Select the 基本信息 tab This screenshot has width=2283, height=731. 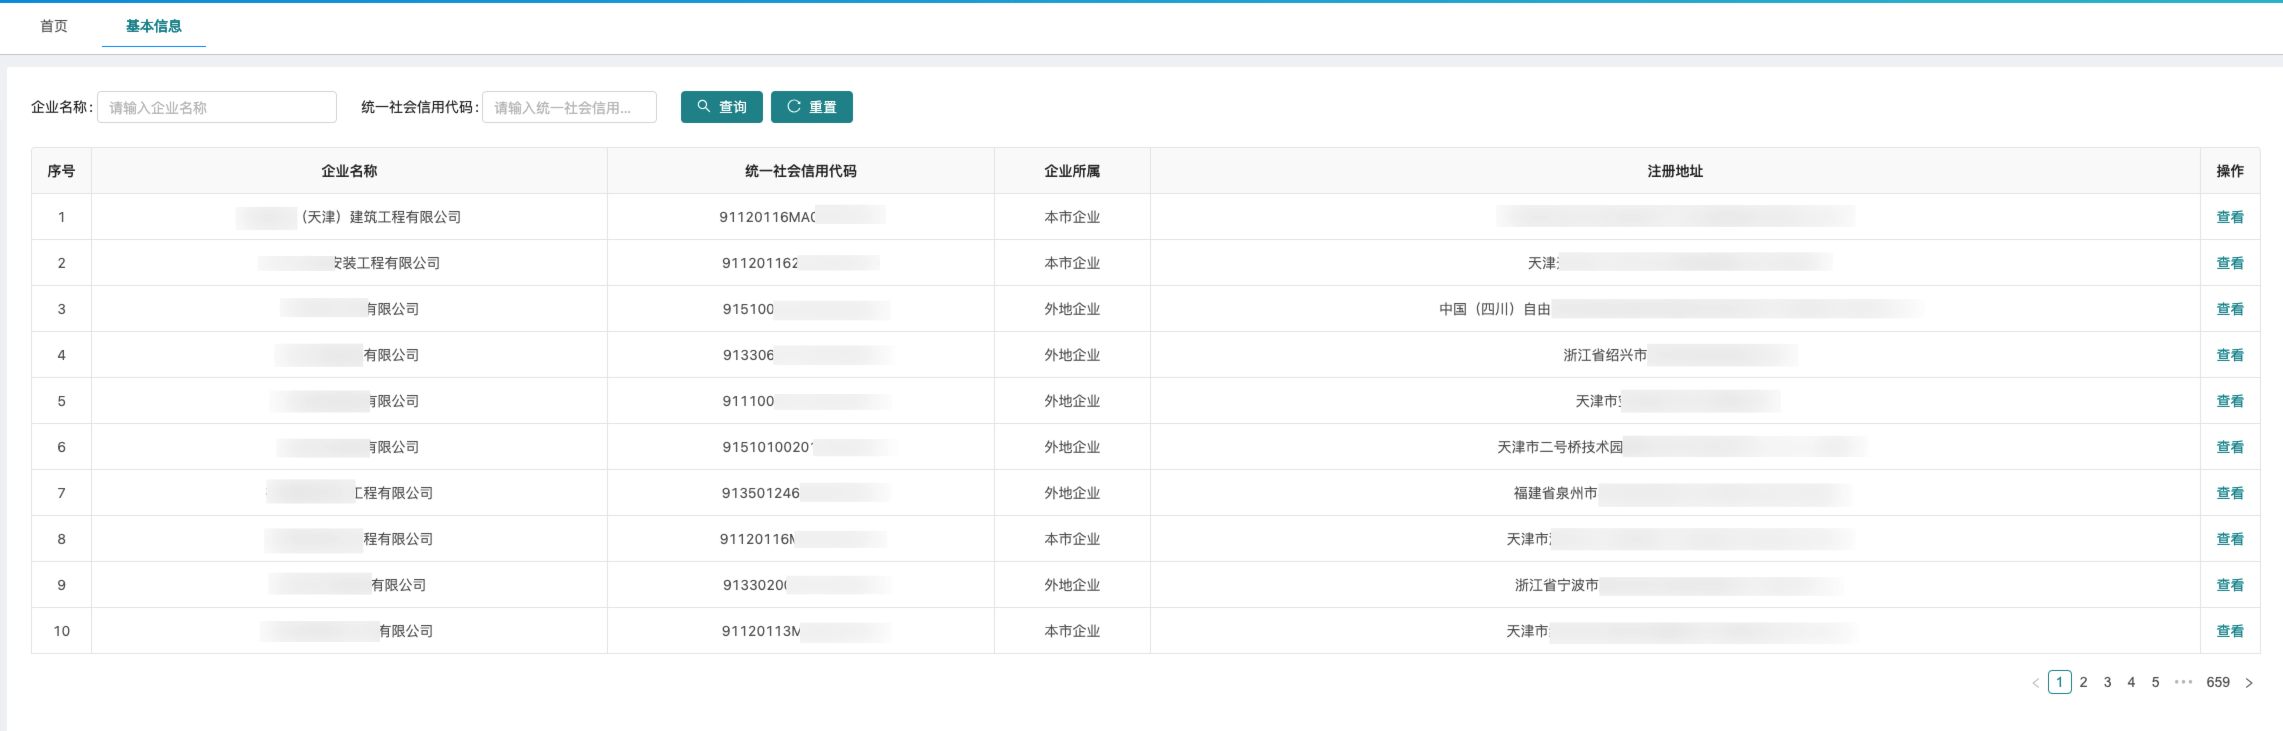coord(153,26)
